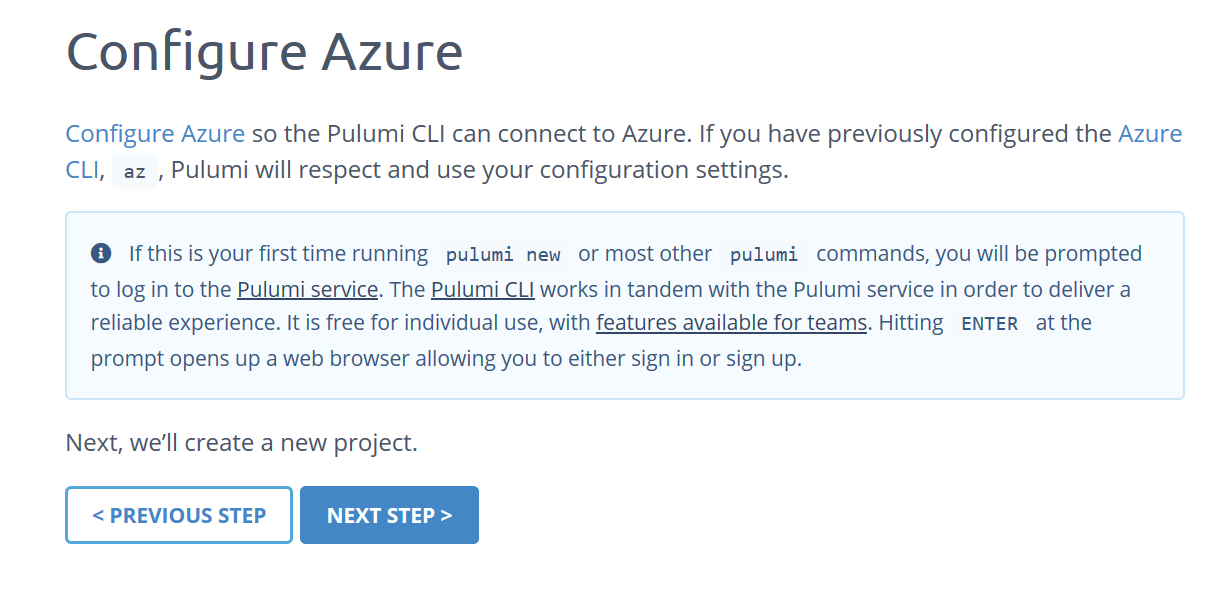Viewport: 1213px width, 593px height.
Task: Click the Pulumi CLI underlined link
Action: pos(483,289)
